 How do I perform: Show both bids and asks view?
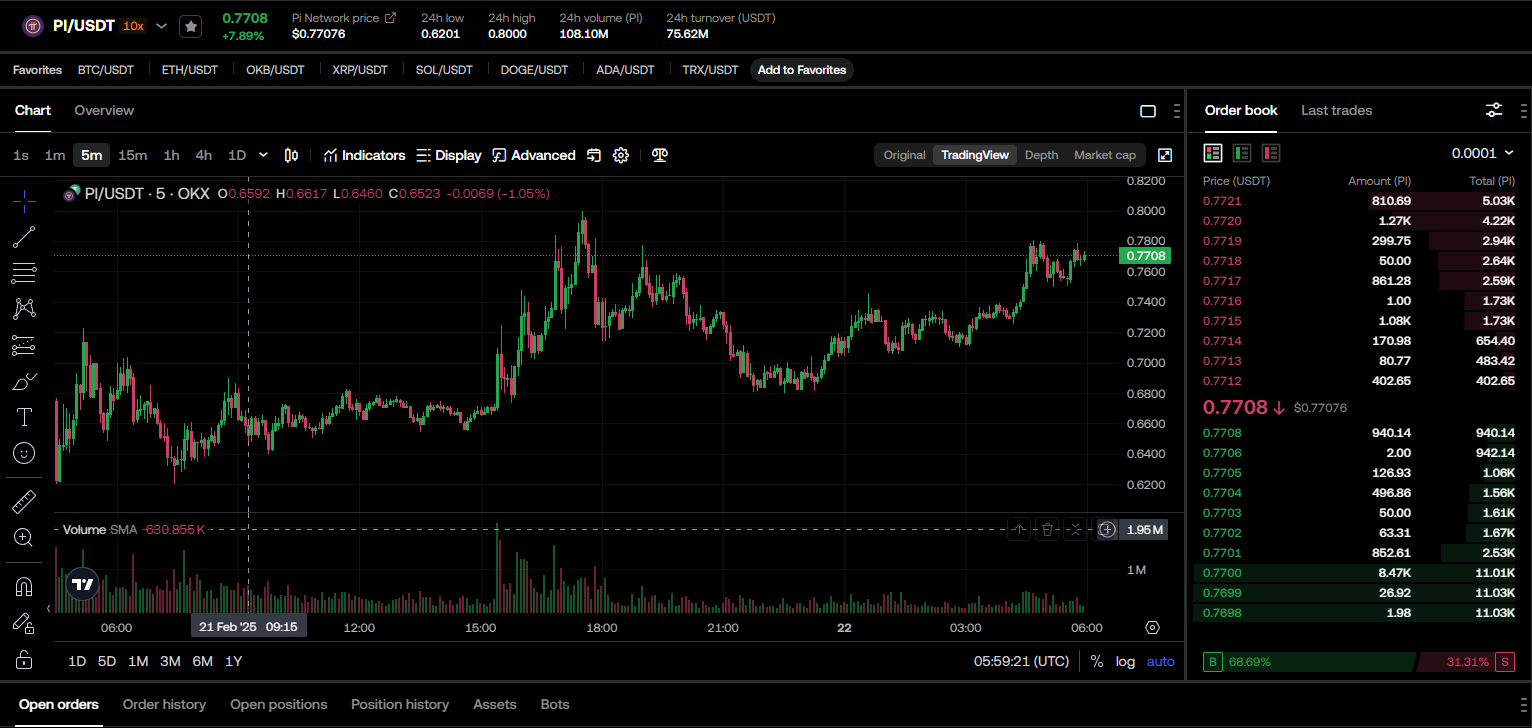click(1213, 153)
